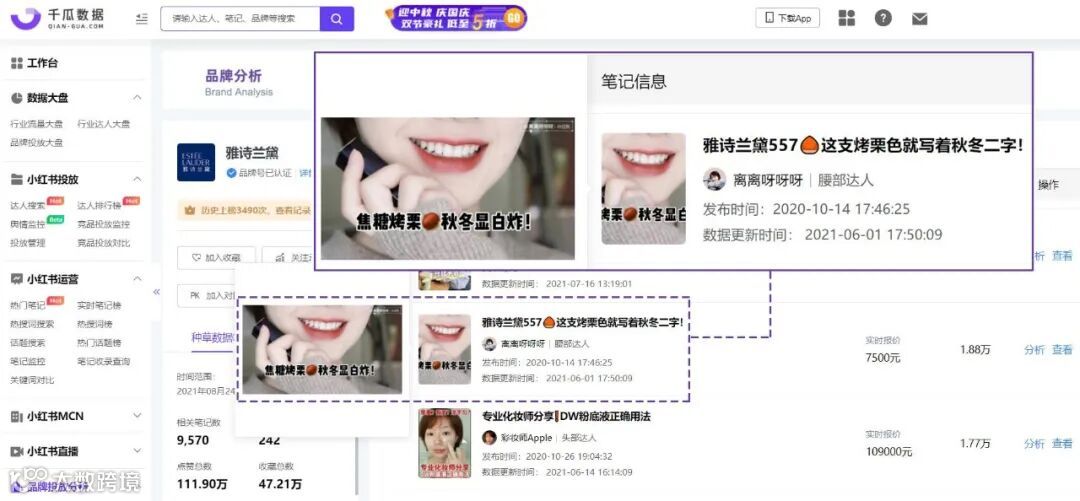
Task: Click 分析 in the 109000元 row
Action: (x=1034, y=443)
